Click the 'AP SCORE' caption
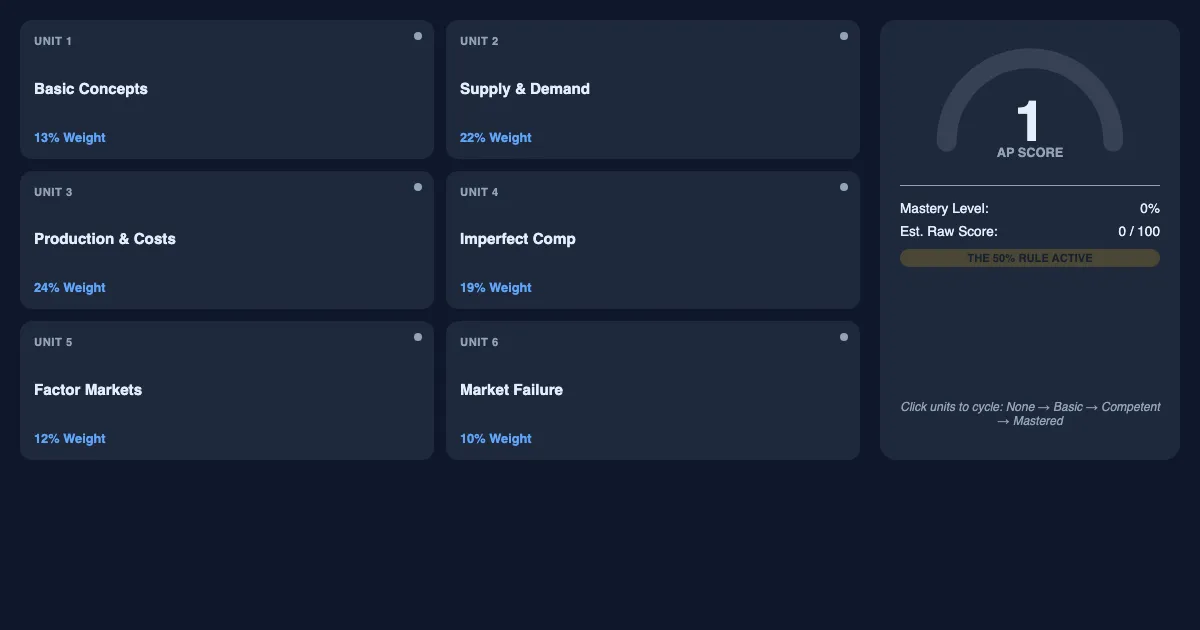 pos(1030,153)
